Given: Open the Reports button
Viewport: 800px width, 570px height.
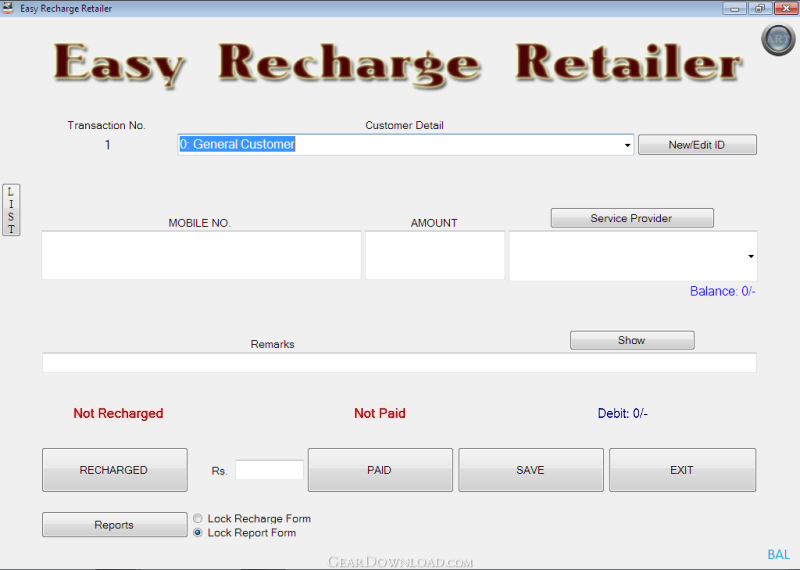Looking at the screenshot, I should [x=115, y=525].
